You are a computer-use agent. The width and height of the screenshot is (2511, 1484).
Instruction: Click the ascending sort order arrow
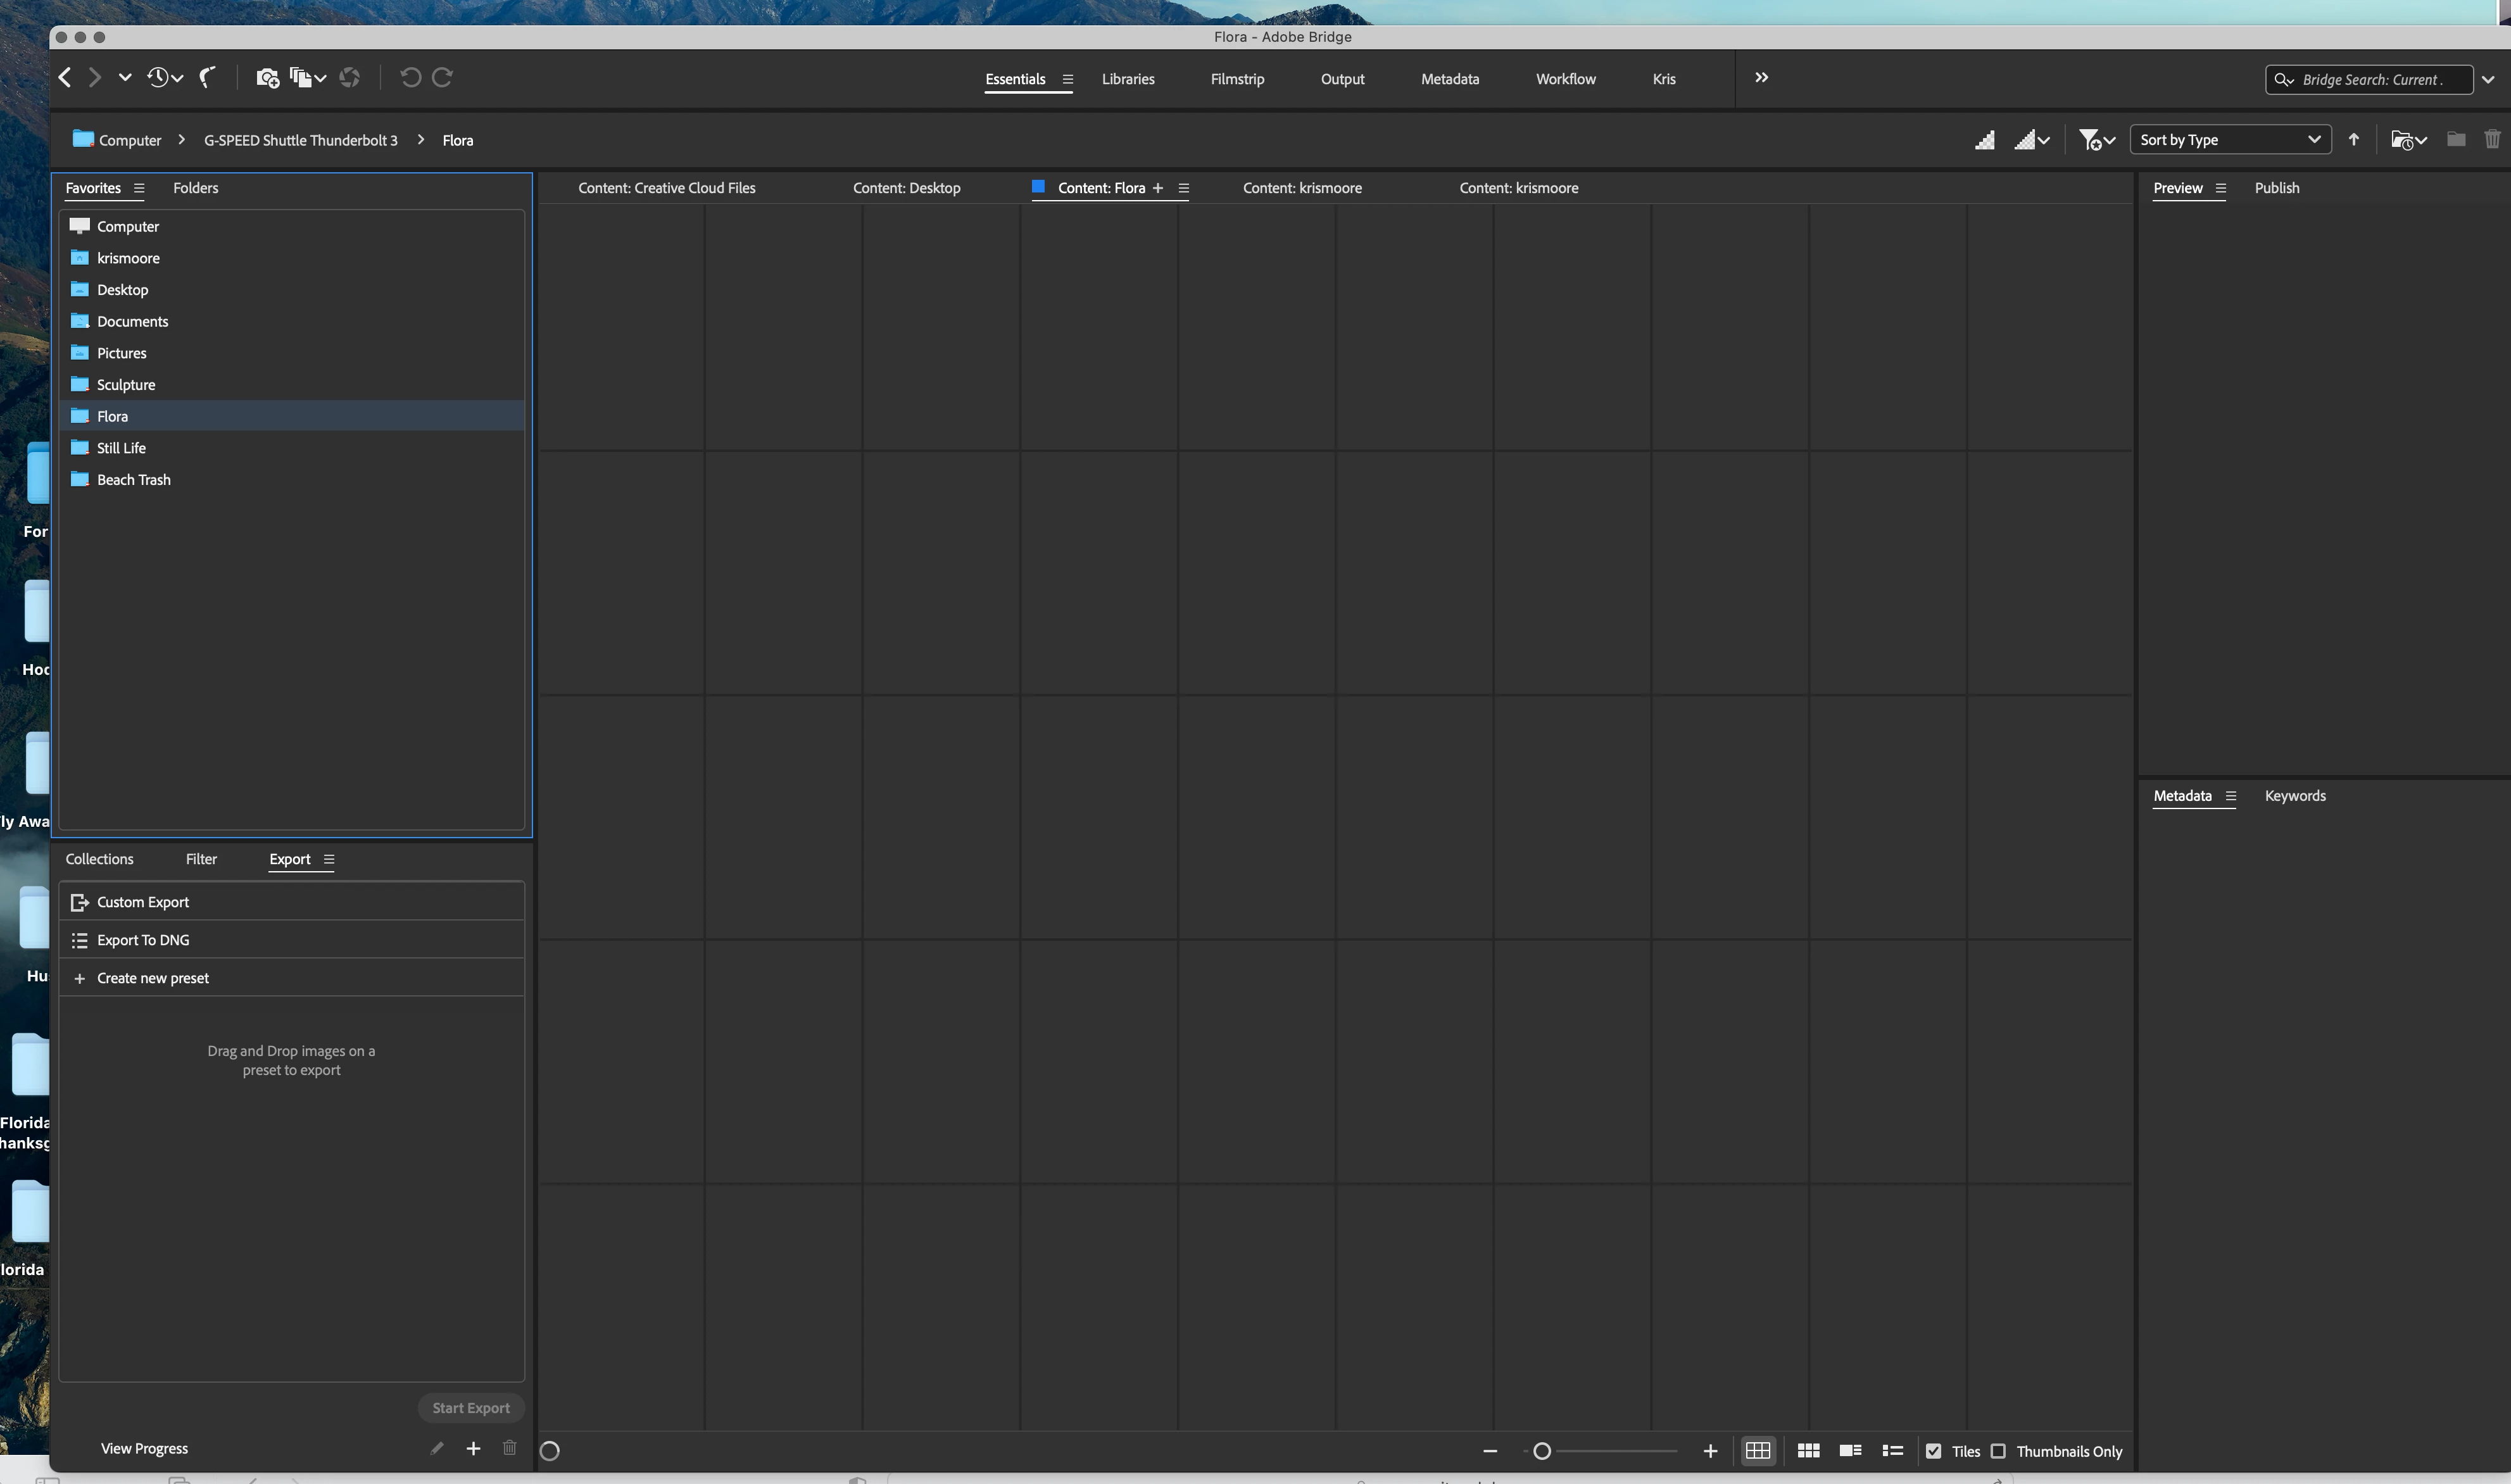click(2354, 140)
